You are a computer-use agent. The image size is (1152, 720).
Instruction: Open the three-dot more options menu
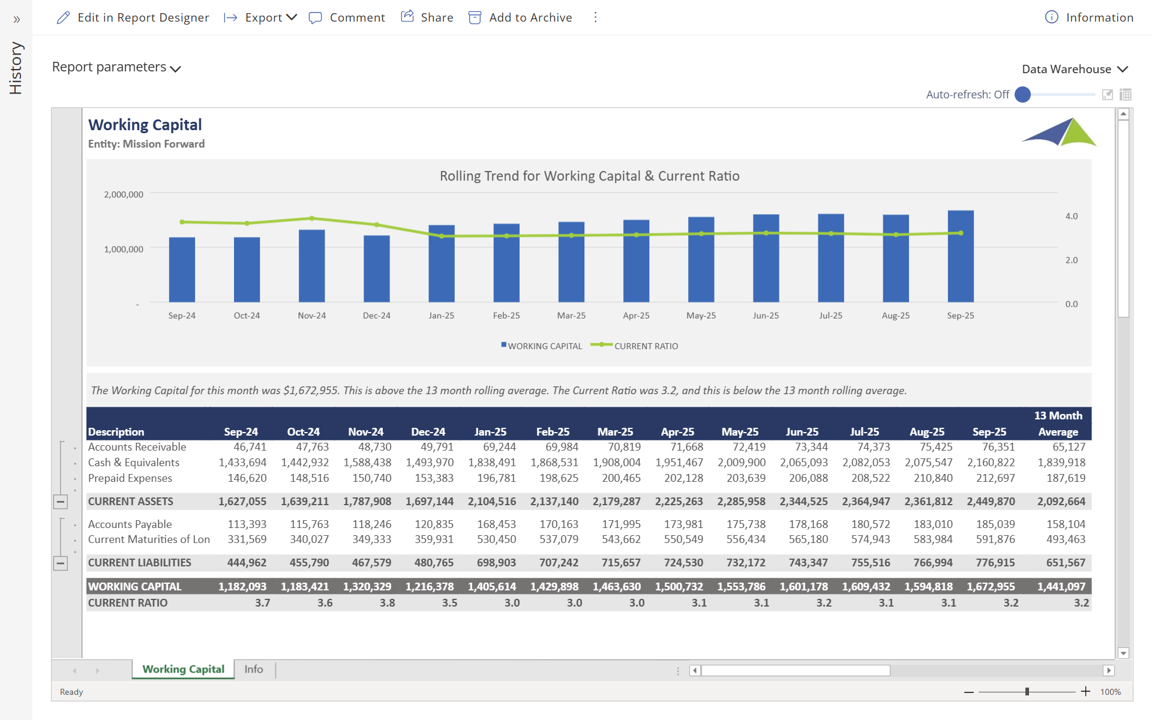(595, 17)
